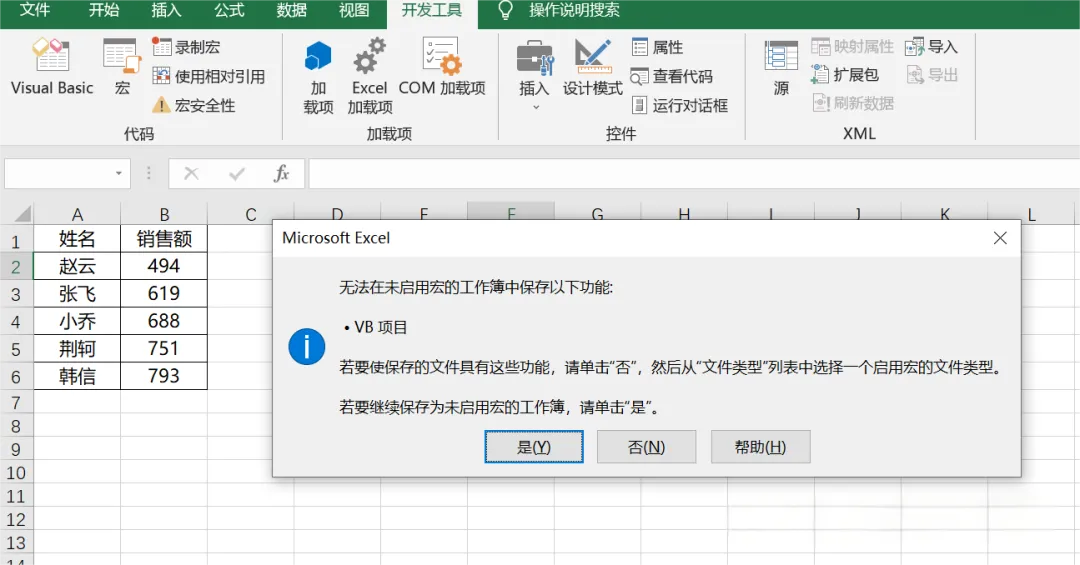This screenshot has width=1080, height=565.
Task: Click cell containing 韩信
Action: pyautogui.click(x=77, y=376)
